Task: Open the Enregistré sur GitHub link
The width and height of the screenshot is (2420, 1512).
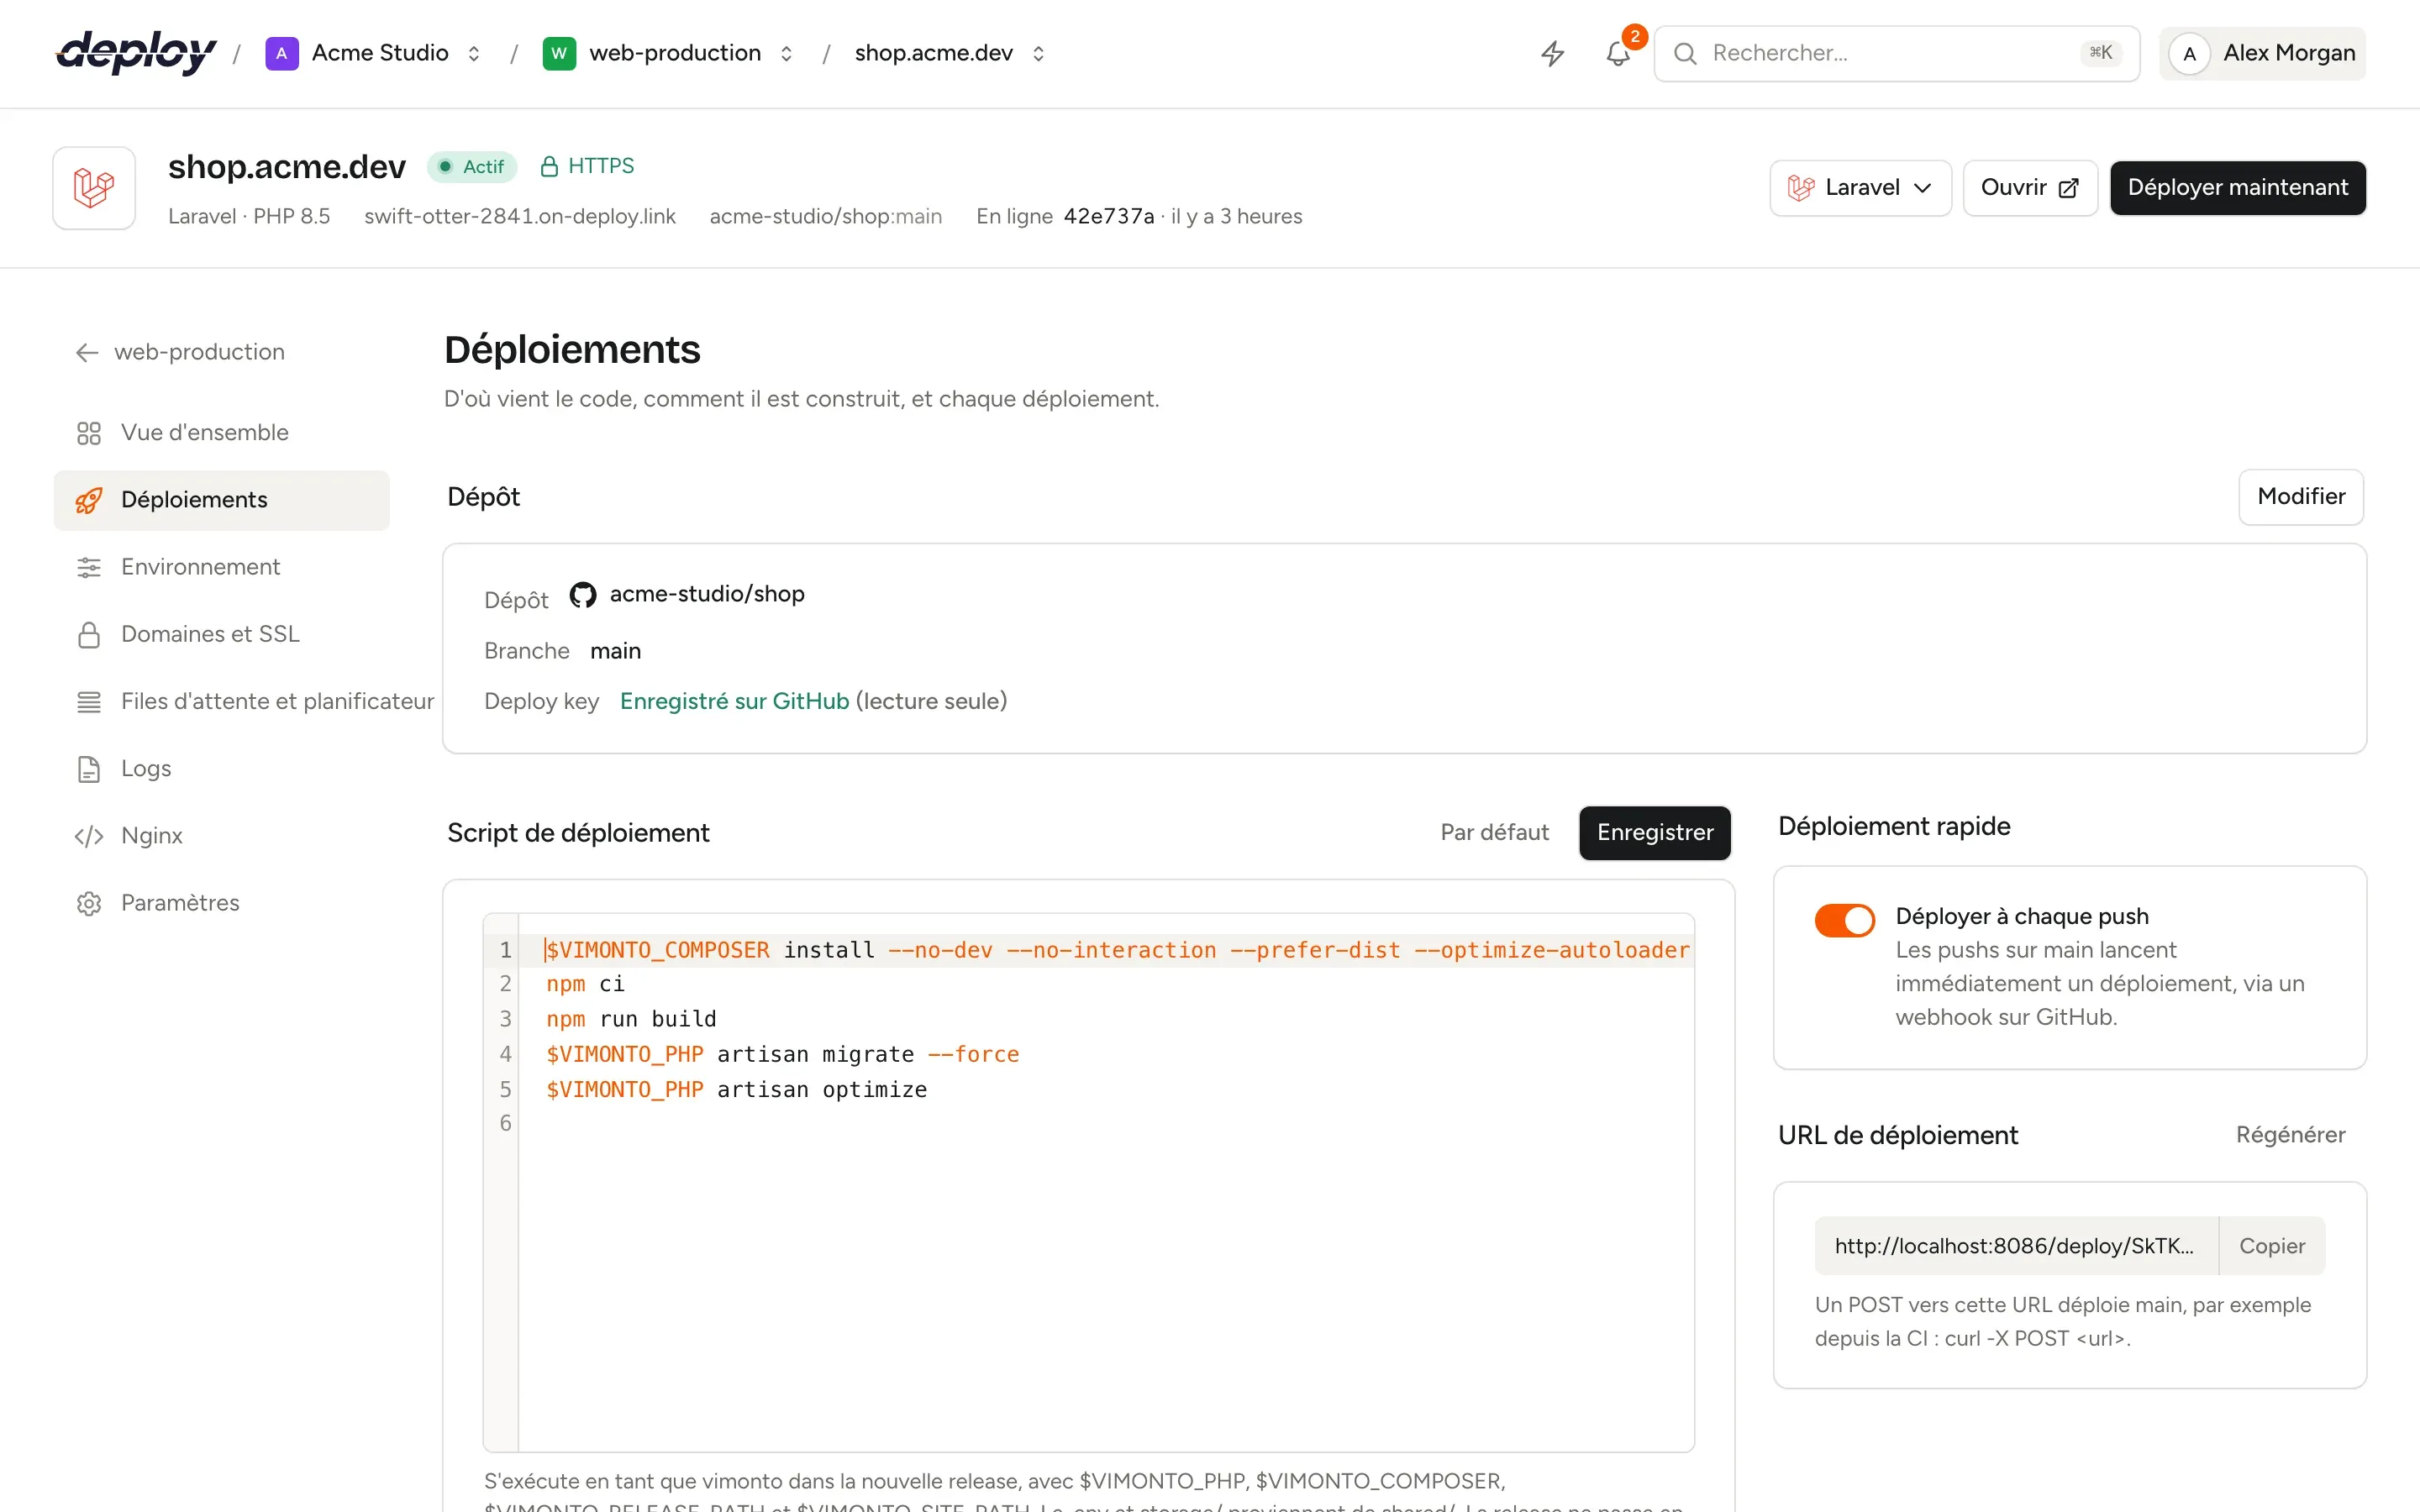Action: (734, 701)
